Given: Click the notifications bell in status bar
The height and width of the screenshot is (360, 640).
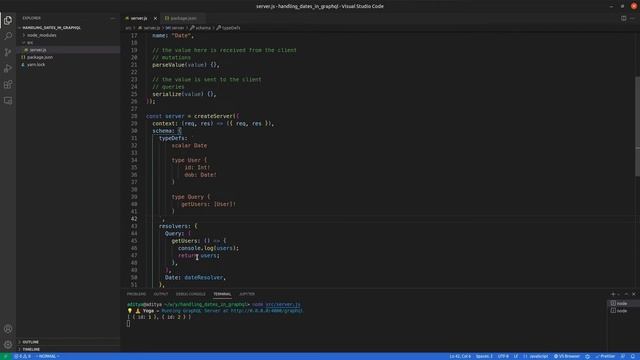Looking at the screenshot, I should click(x=633, y=356).
